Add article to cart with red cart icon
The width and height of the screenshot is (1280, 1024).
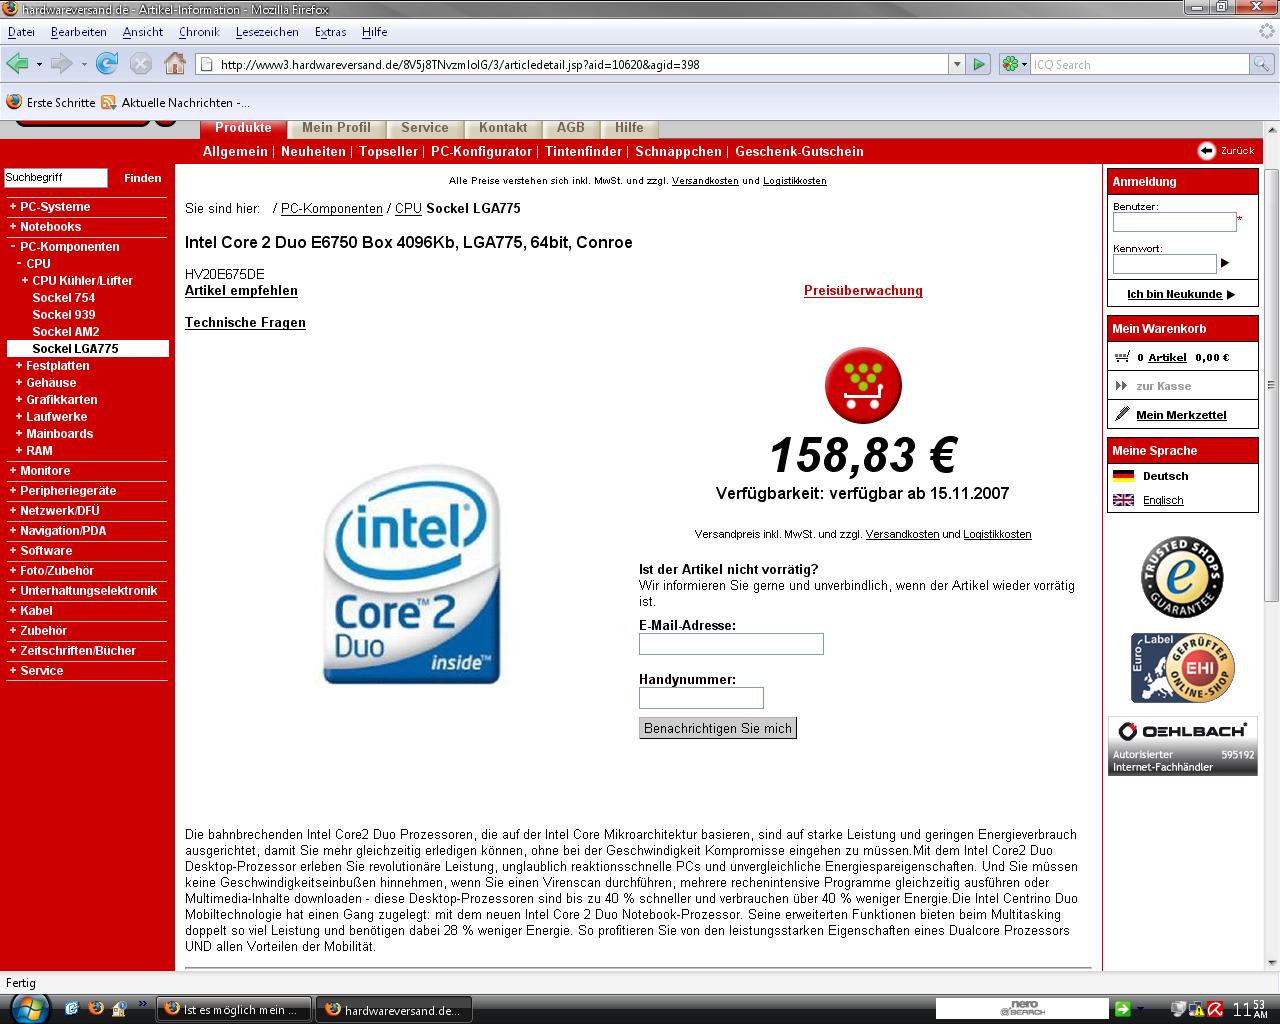(x=863, y=385)
